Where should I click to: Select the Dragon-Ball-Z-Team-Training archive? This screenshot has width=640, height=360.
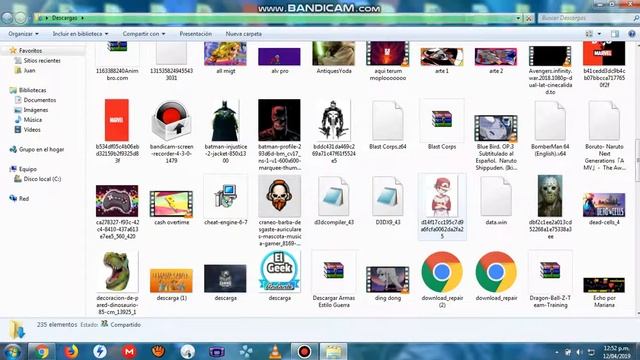(550, 280)
